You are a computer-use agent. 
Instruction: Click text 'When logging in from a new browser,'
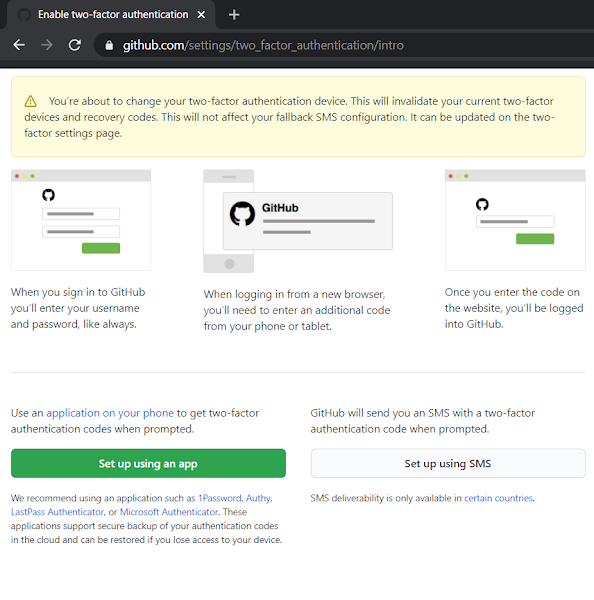[294, 294]
